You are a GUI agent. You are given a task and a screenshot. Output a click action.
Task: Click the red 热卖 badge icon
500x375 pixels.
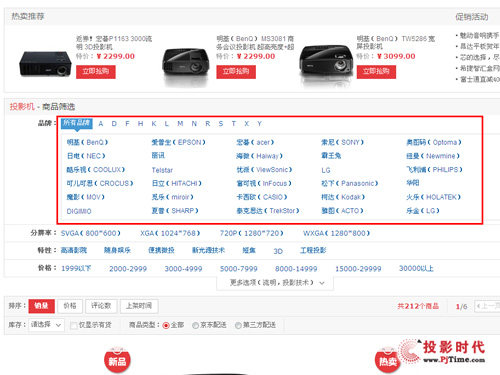[388, 360]
